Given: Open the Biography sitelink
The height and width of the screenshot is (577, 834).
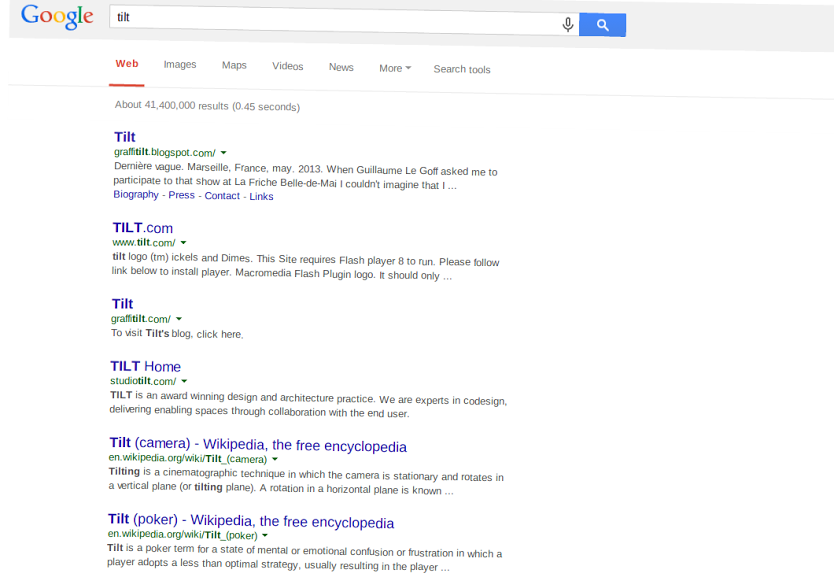Looking at the screenshot, I should coord(136,194).
